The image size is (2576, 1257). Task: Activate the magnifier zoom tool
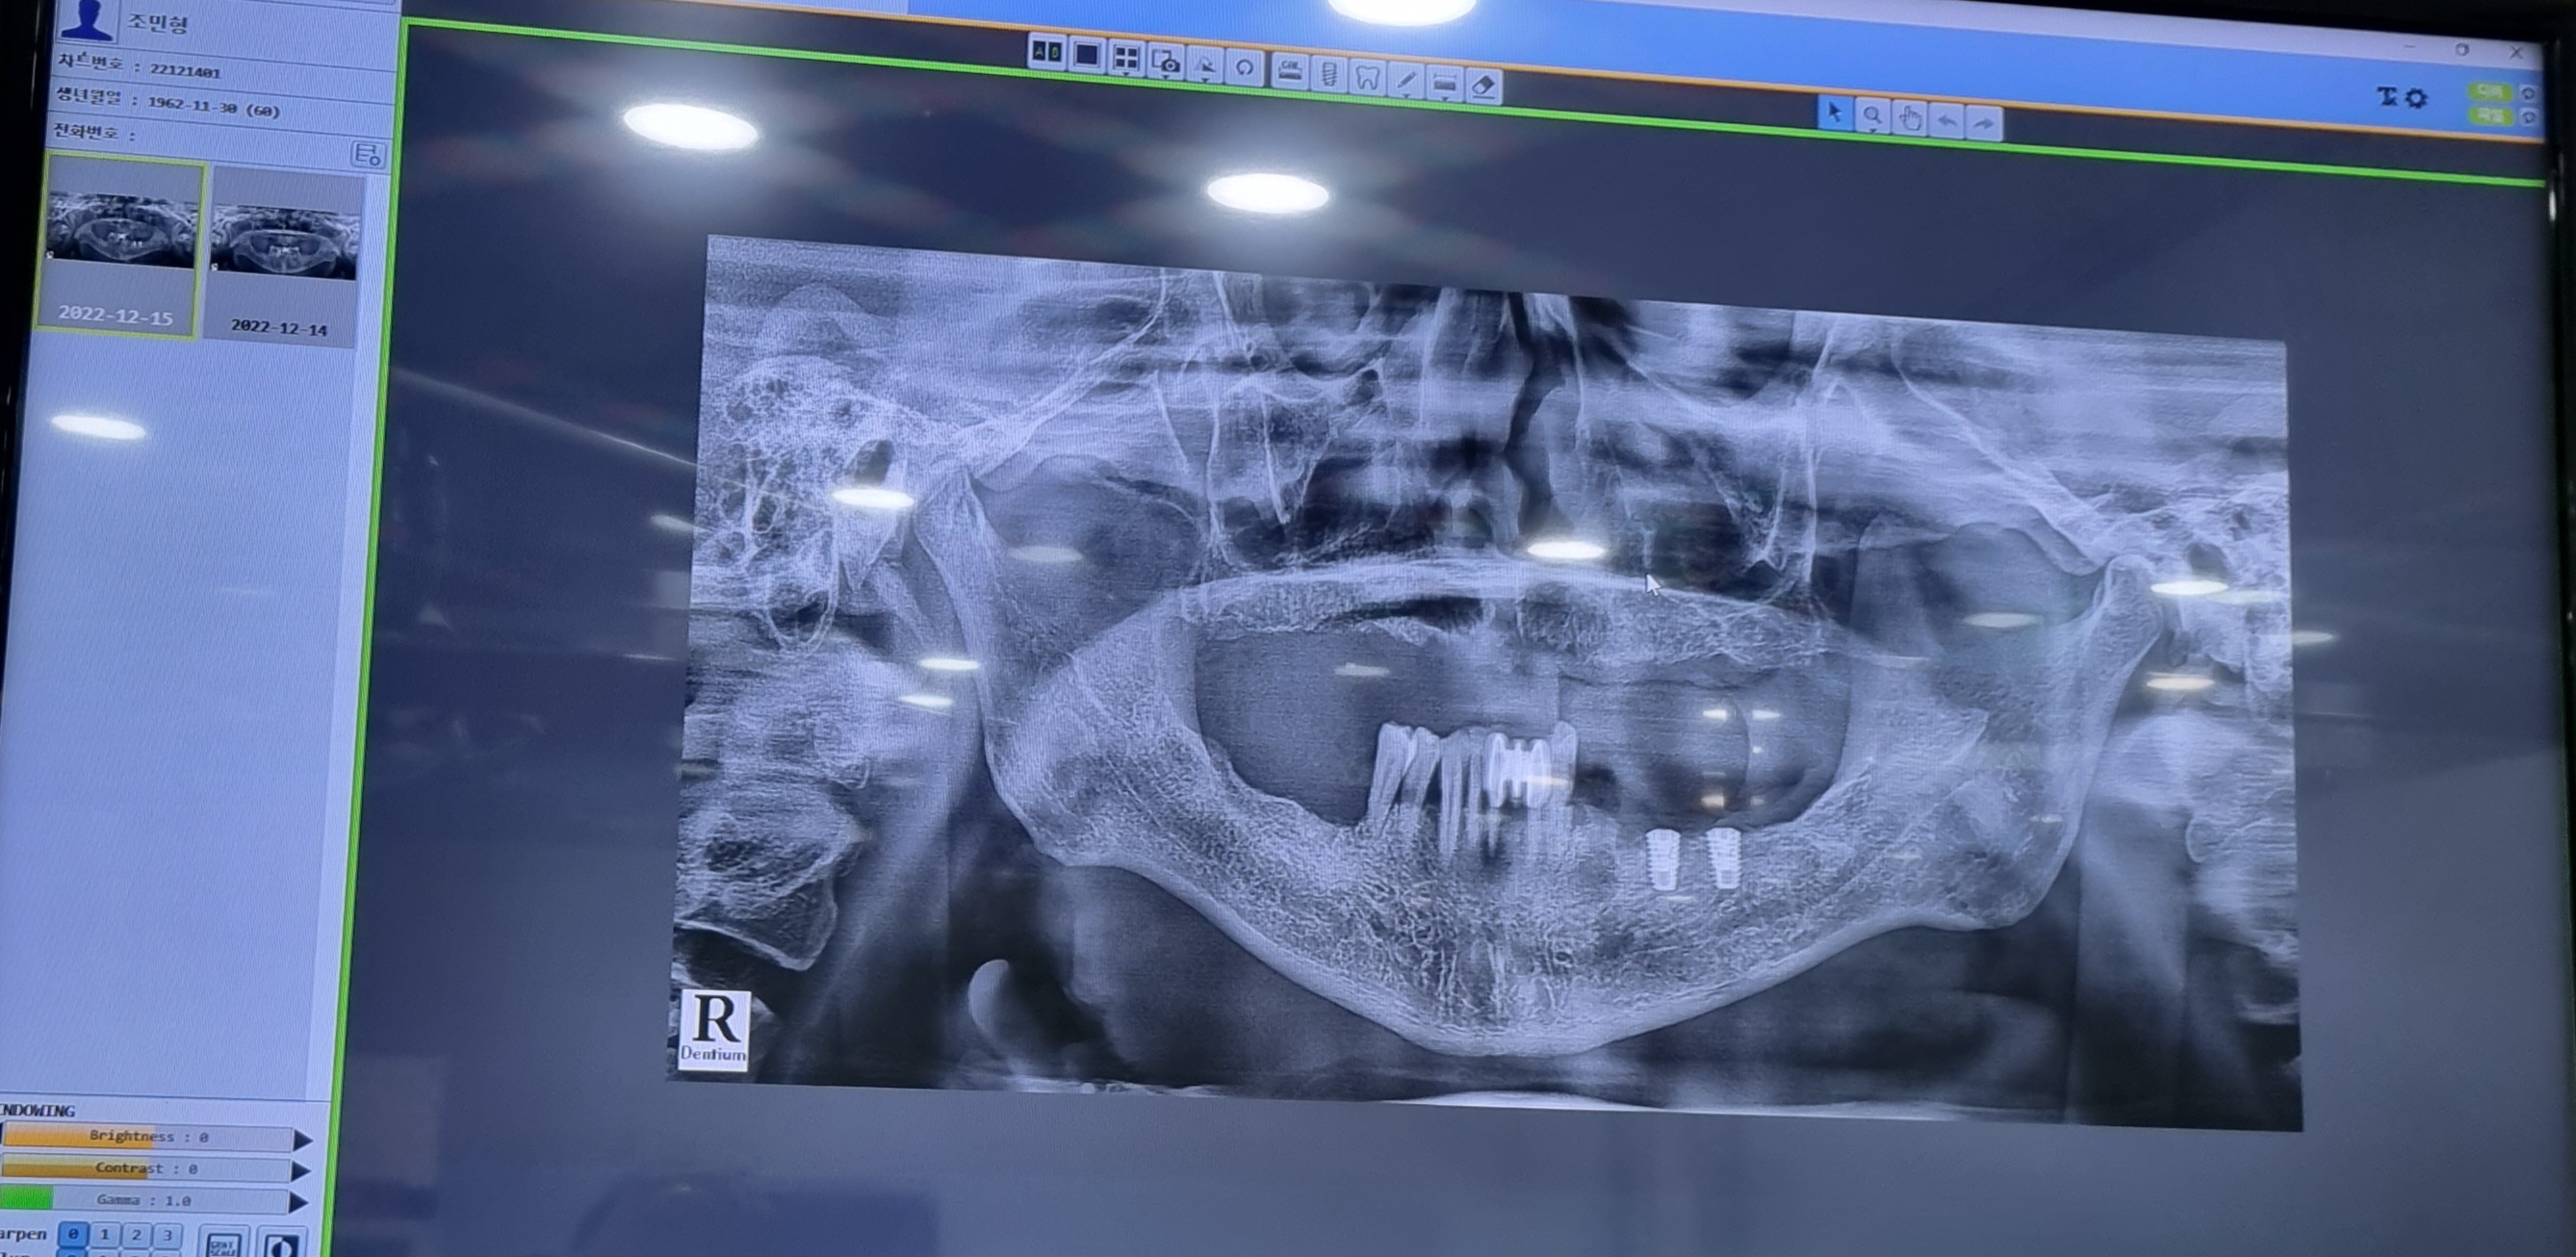click(x=1872, y=117)
